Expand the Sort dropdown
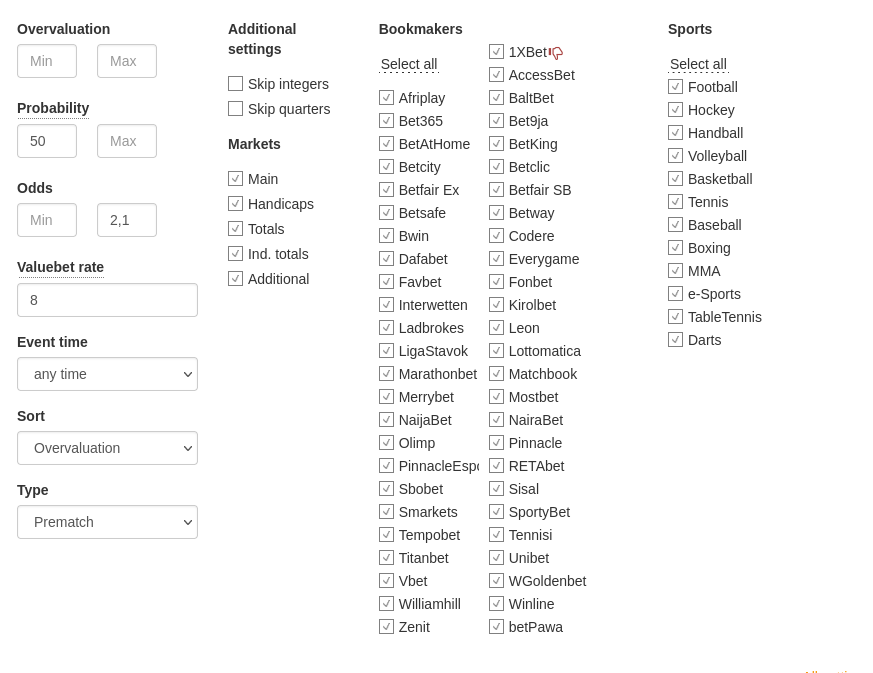 tap(107, 448)
